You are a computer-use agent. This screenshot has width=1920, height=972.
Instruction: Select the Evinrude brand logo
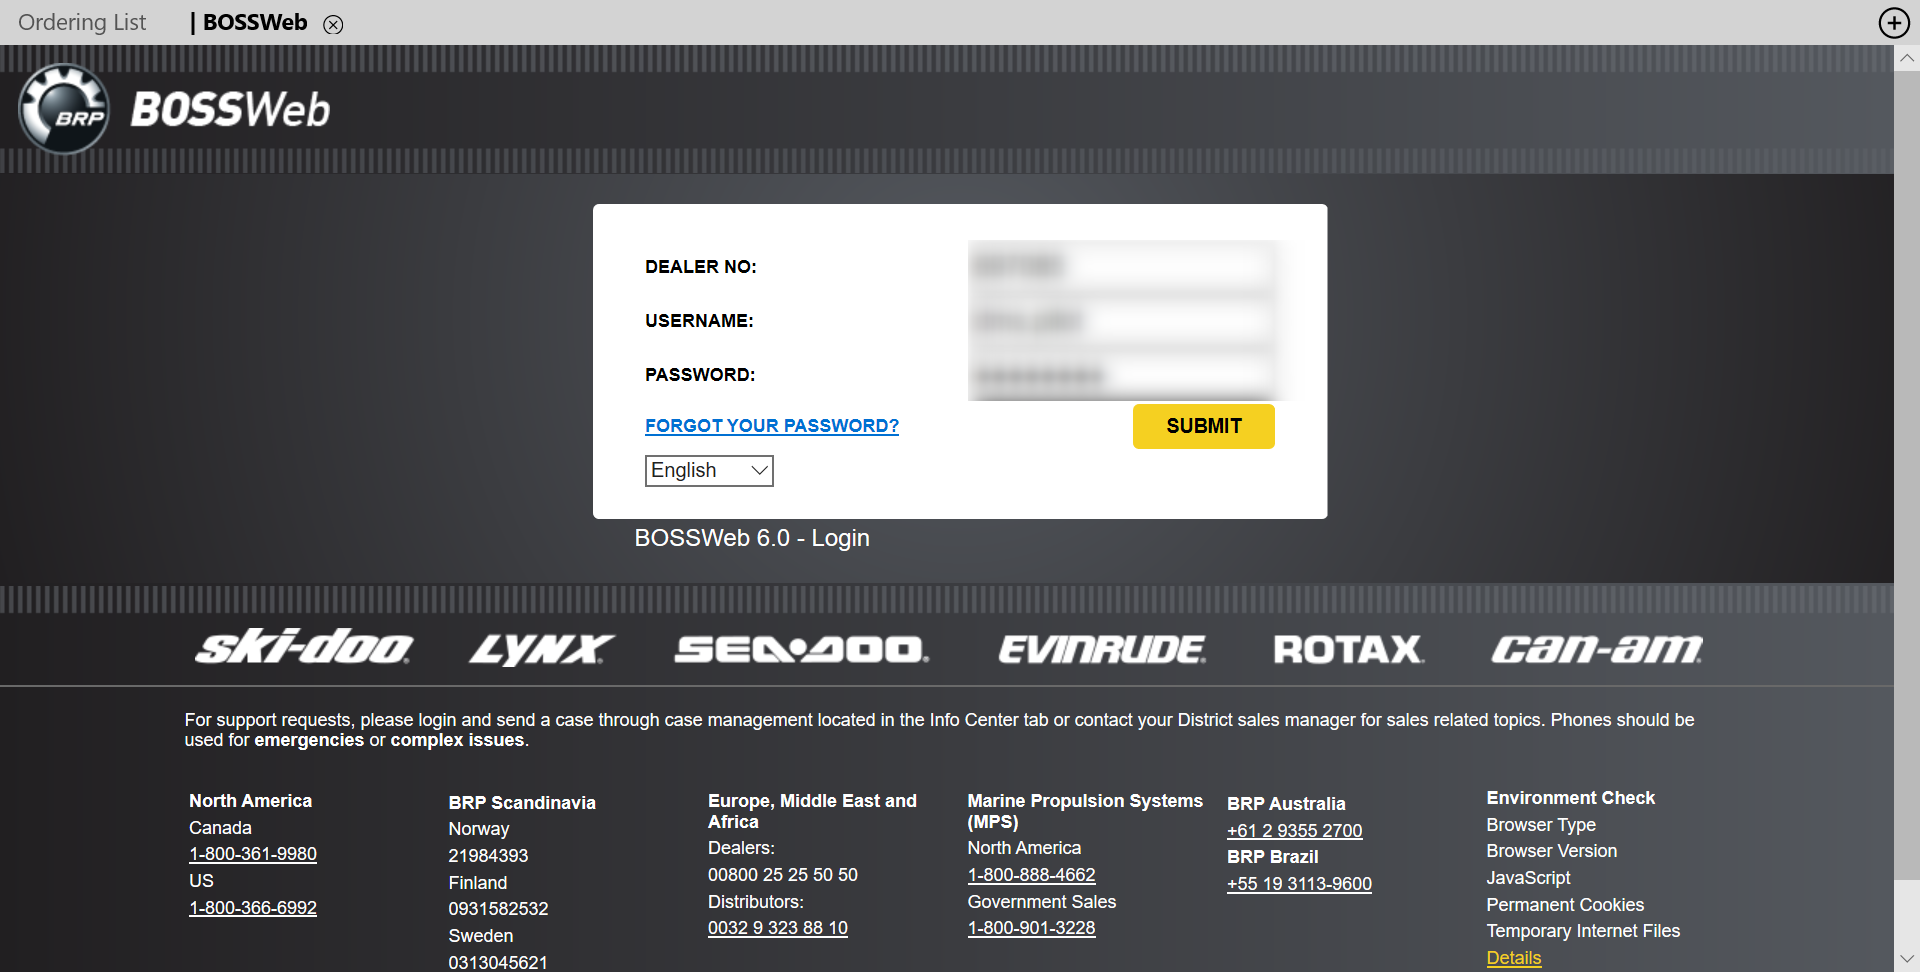pos(1101,650)
